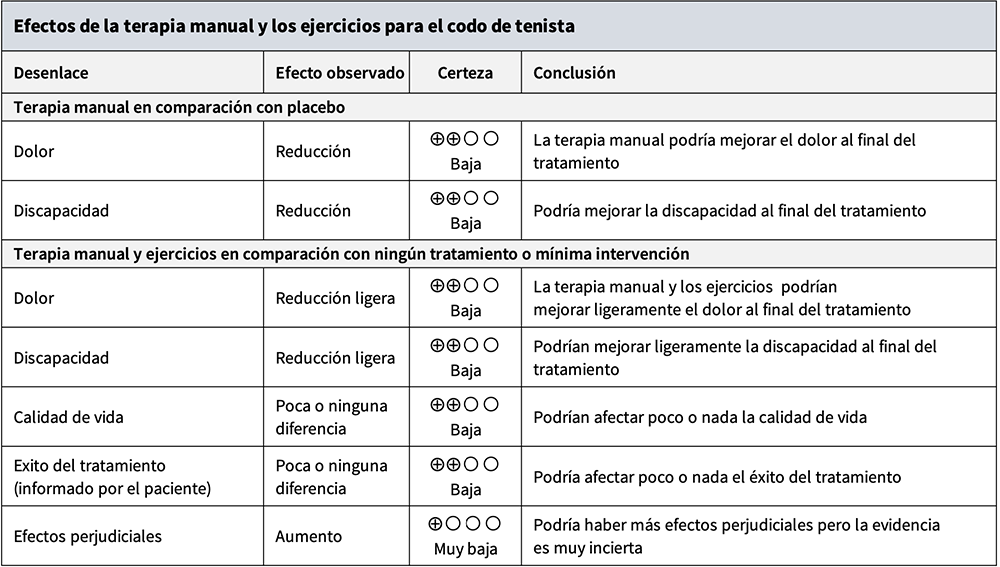Click the "Exito del tratamiento" outcome label
Image resolution: width=1000 pixels, height=567 pixels.
pos(89,466)
